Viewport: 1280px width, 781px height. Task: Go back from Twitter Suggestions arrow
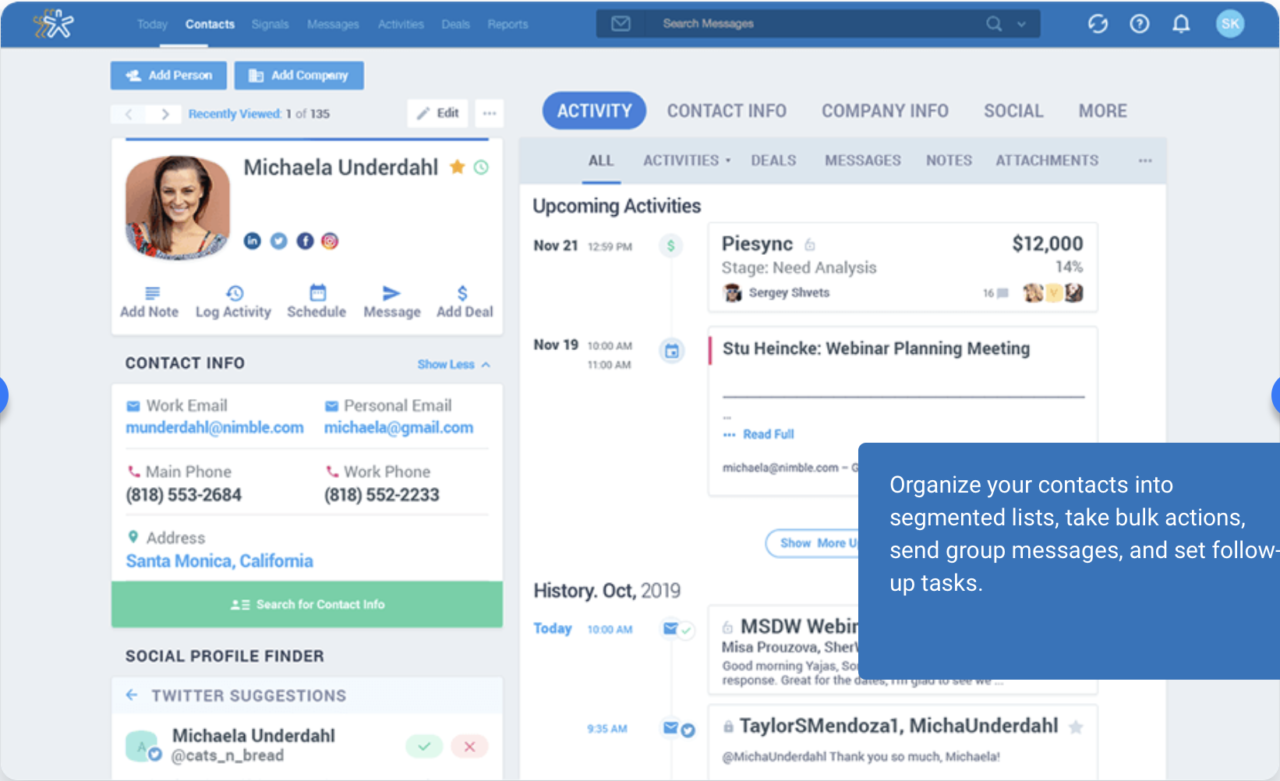click(x=132, y=695)
